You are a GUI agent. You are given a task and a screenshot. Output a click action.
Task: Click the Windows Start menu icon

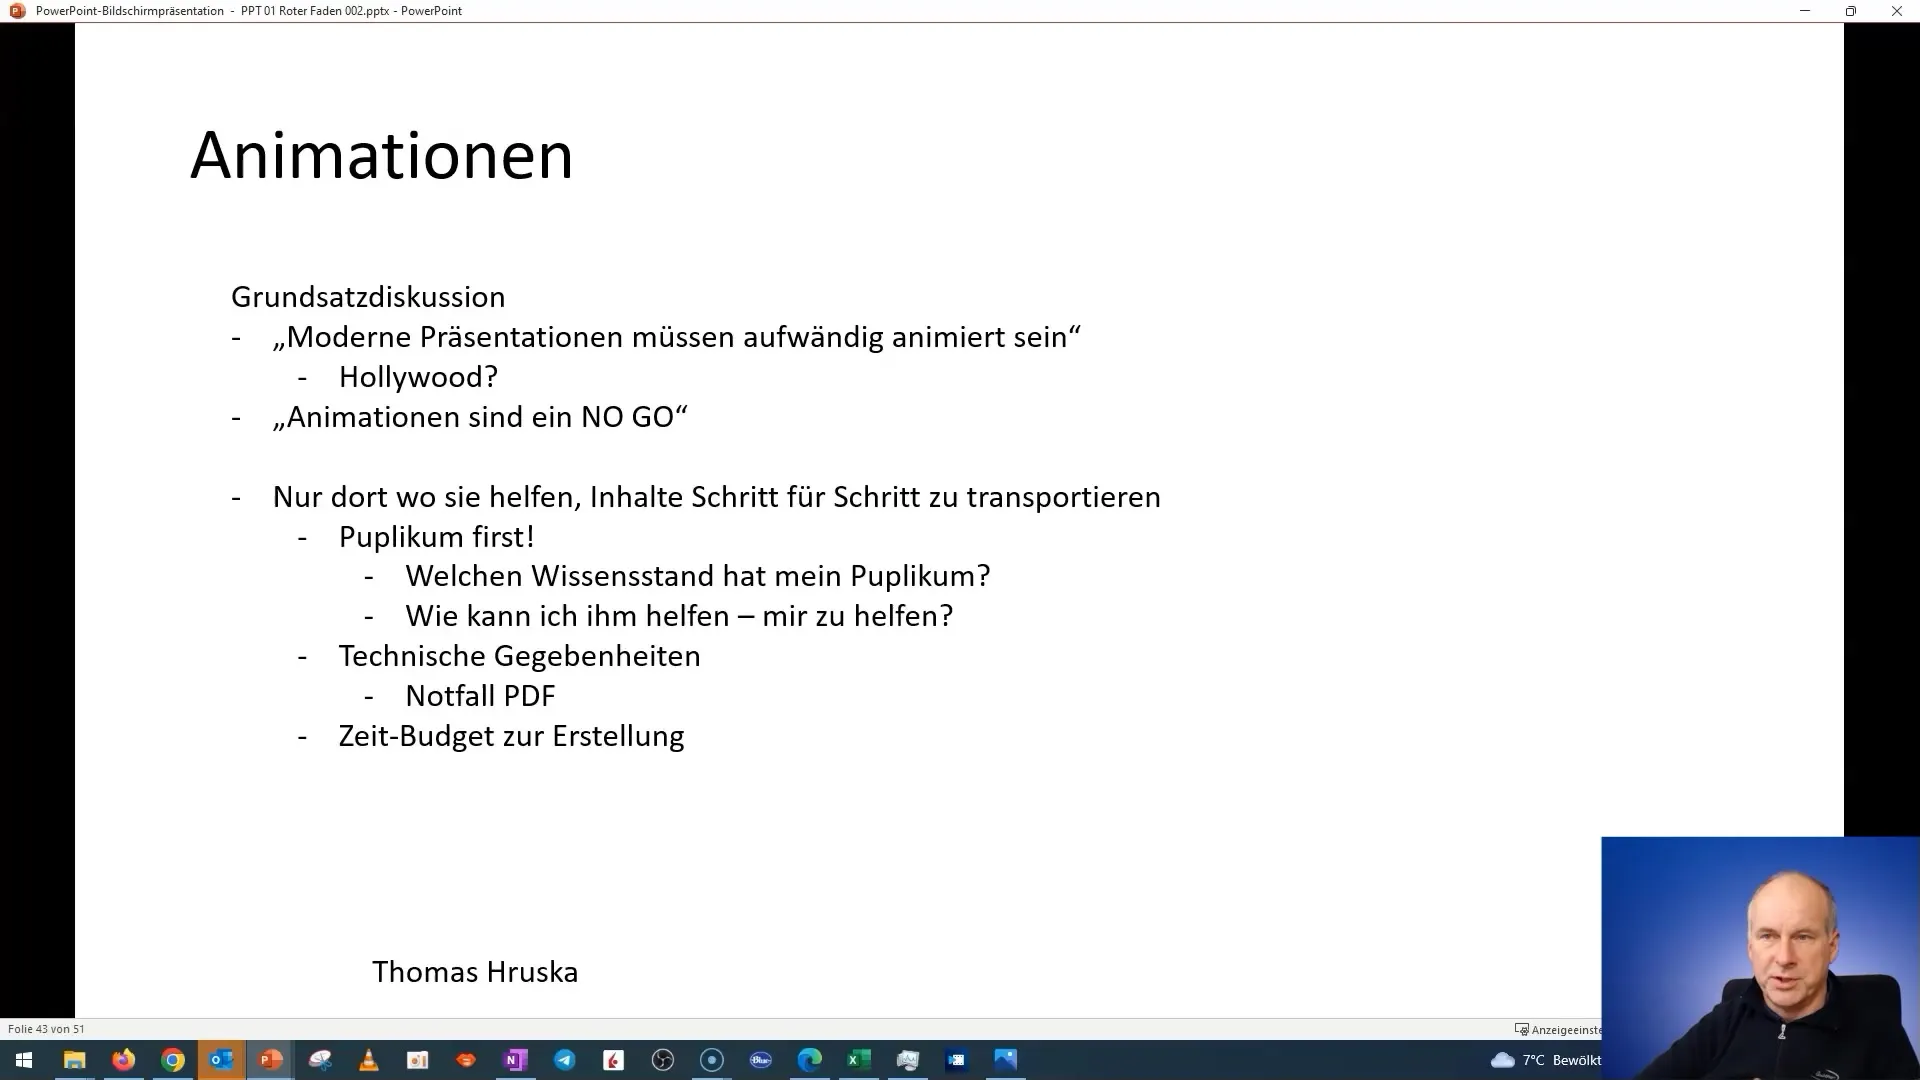(x=22, y=1059)
